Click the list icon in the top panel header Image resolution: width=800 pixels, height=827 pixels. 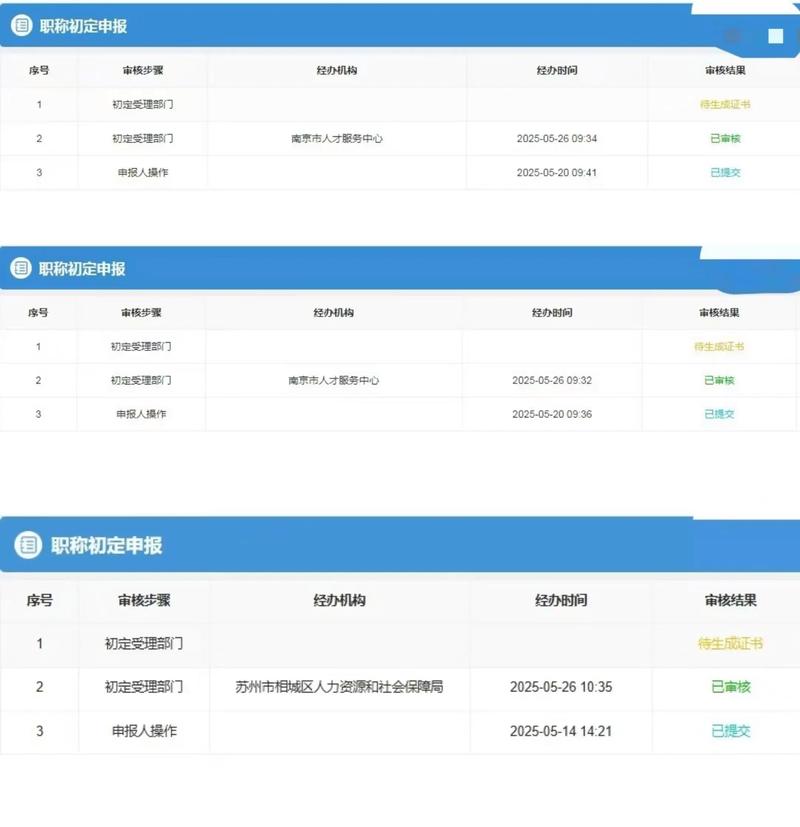click(x=22, y=26)
